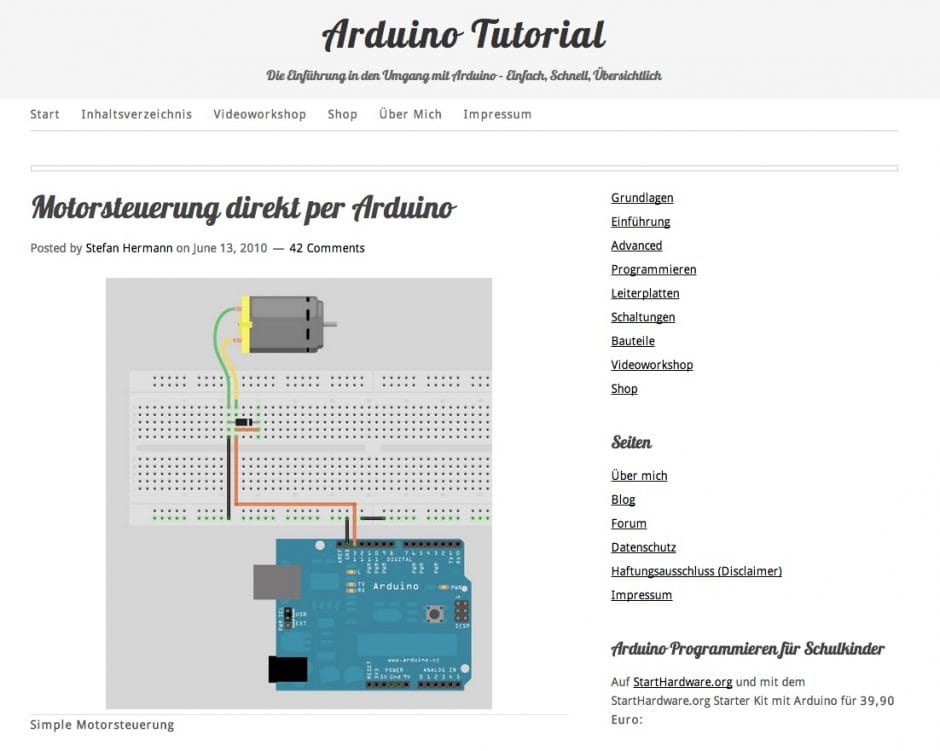The image size is (940, 751).
Task: Open Shop in the top navigation bar
Action: point(342,114)
